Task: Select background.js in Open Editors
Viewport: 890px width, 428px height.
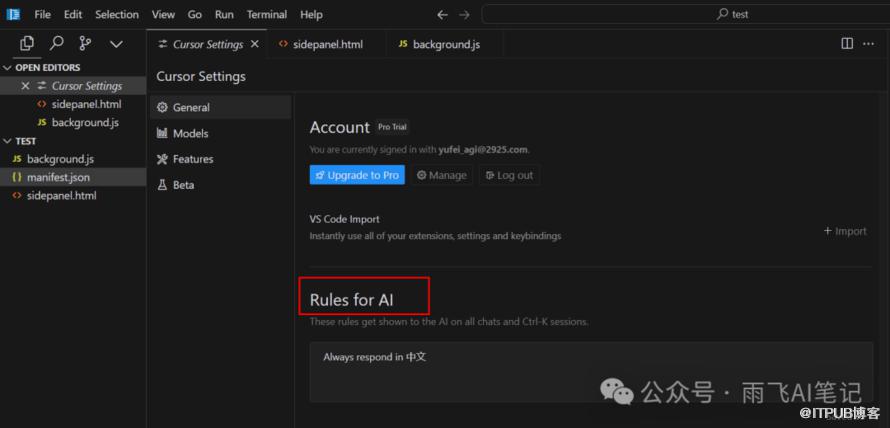Action: [73, 123]
